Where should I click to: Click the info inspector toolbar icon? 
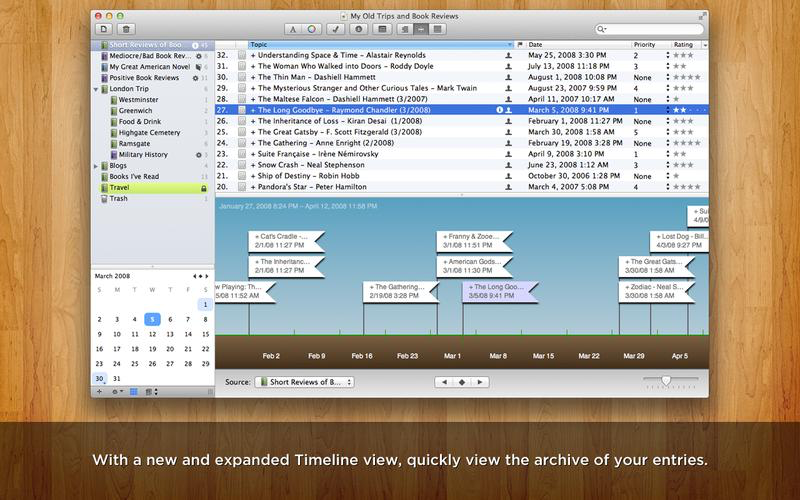[359, 30]
